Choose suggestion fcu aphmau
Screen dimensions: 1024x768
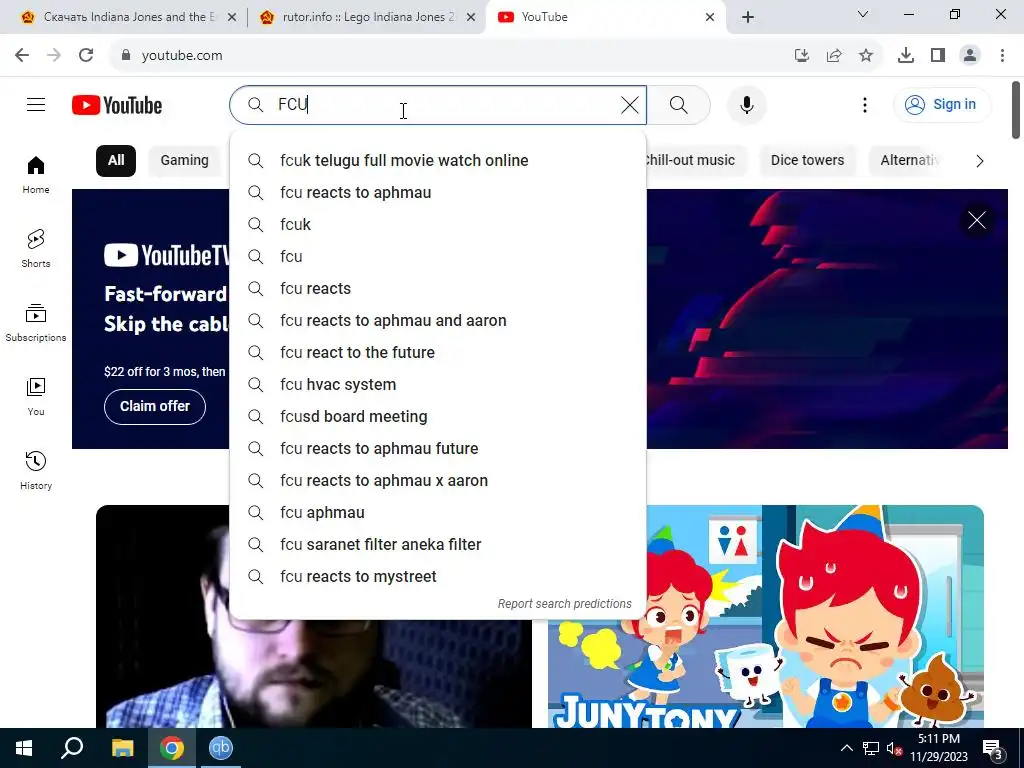click(438, 513)
